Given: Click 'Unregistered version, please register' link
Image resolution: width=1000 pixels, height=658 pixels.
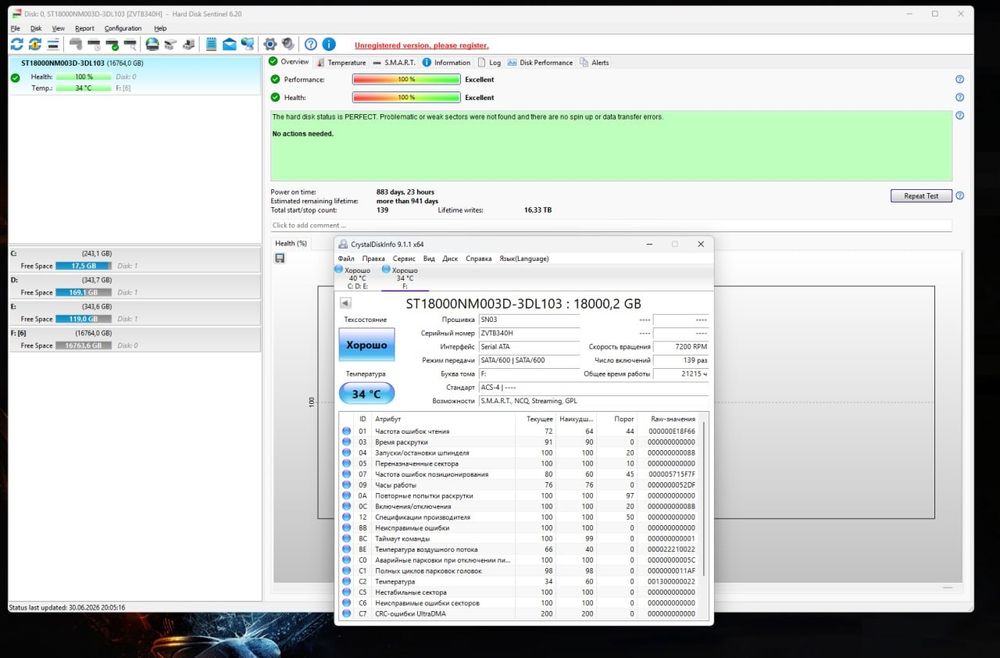Looking at the screenshot, I should (x=422, y=45).
